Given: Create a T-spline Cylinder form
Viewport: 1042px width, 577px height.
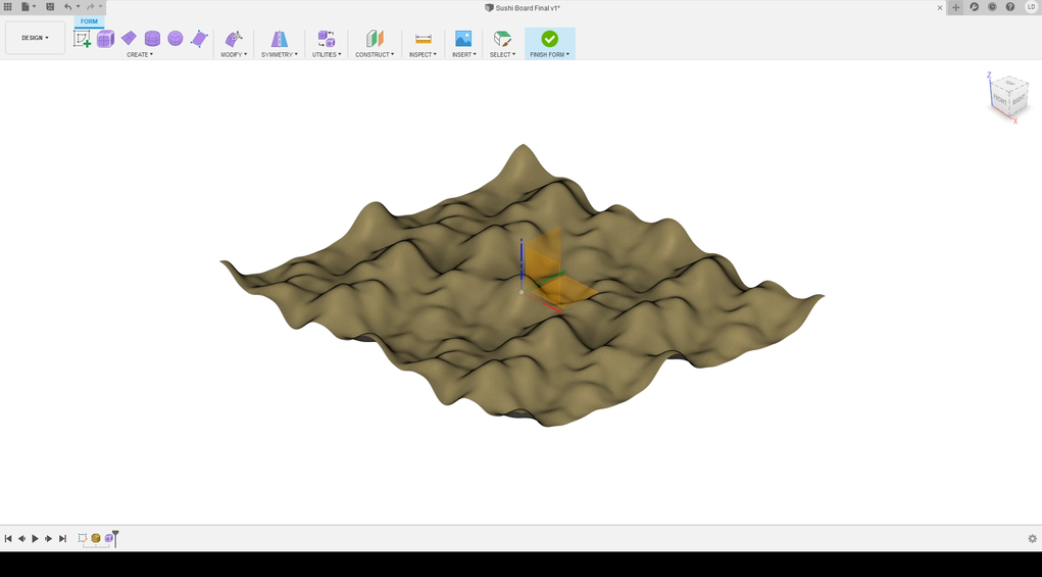Looking at the screenshot, I should [x=152, y=39].
